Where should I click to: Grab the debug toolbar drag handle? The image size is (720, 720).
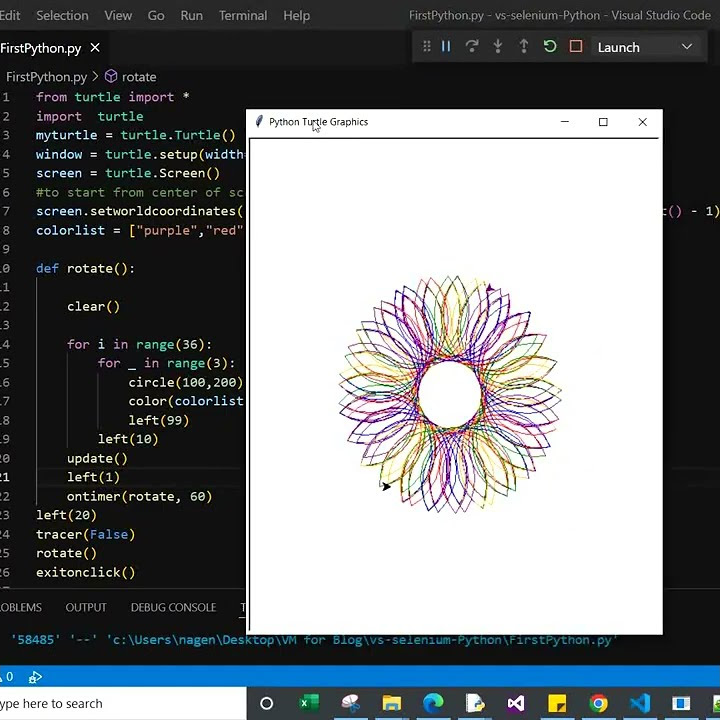tap(427, 46)
